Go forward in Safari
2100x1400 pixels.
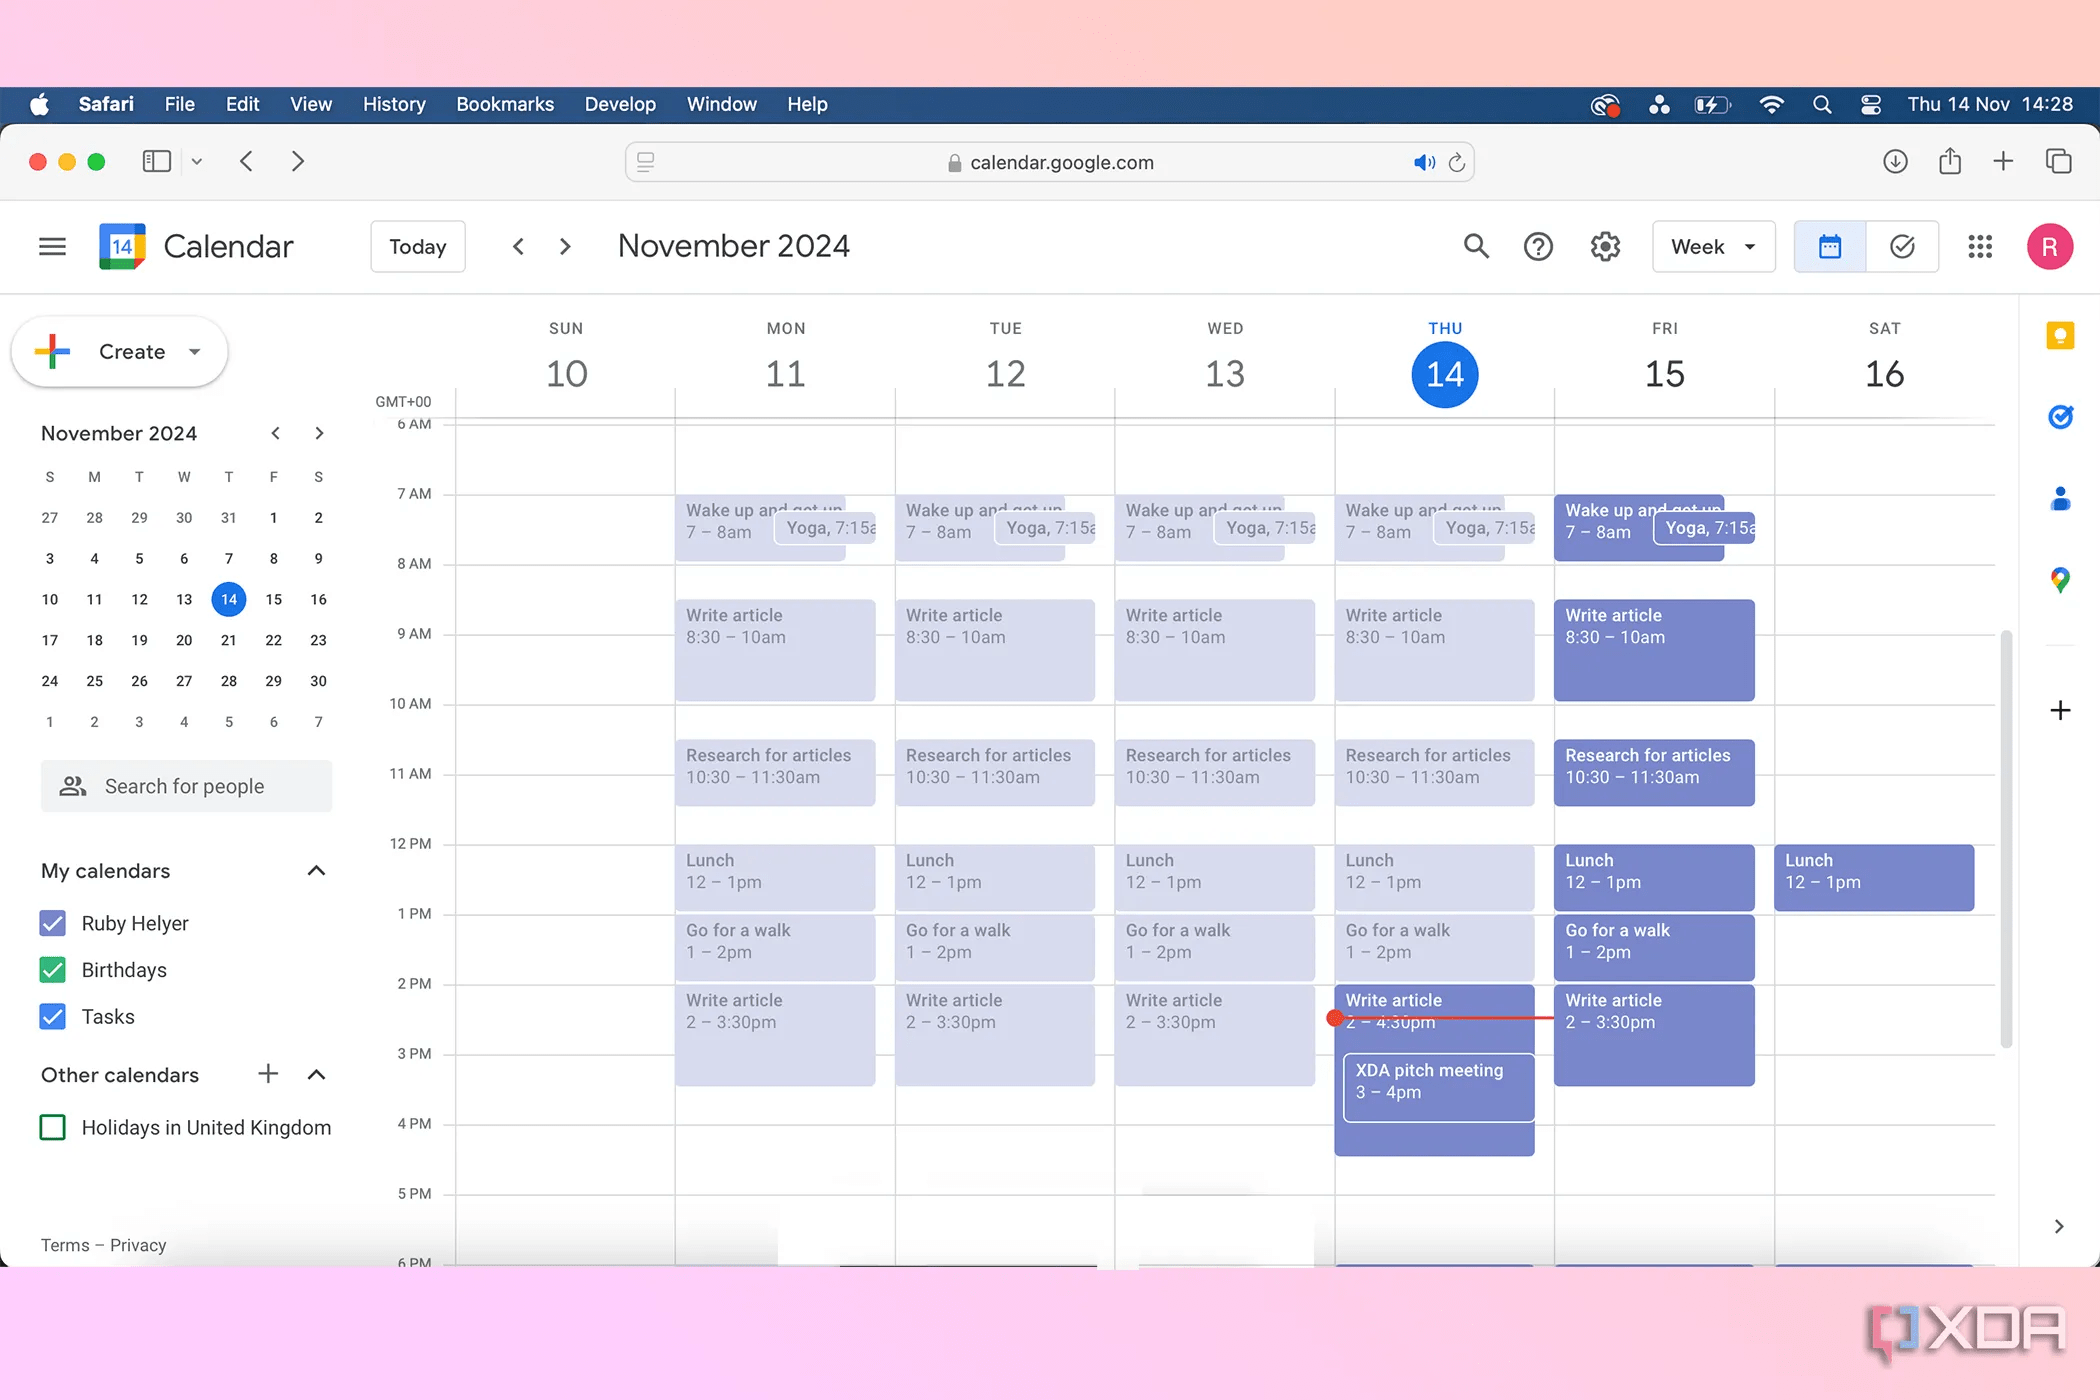click(297, 161)
